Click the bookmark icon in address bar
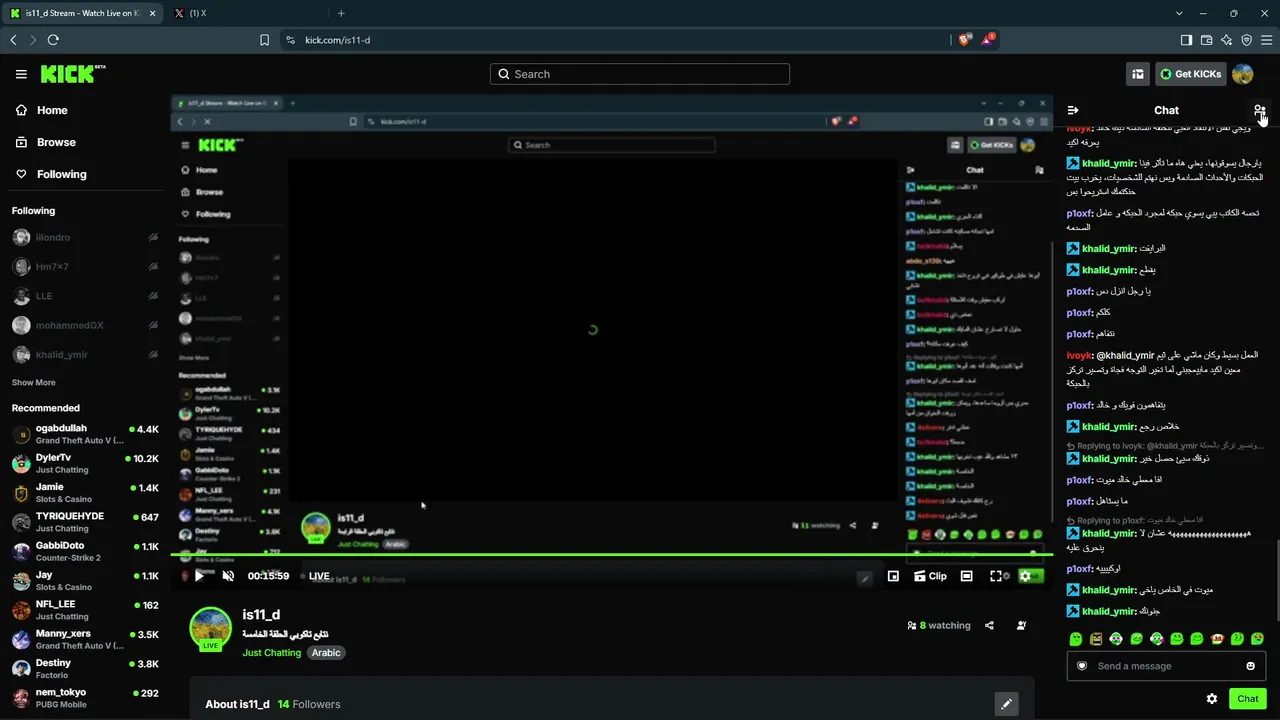1280x720 pixels. (264, 40)
